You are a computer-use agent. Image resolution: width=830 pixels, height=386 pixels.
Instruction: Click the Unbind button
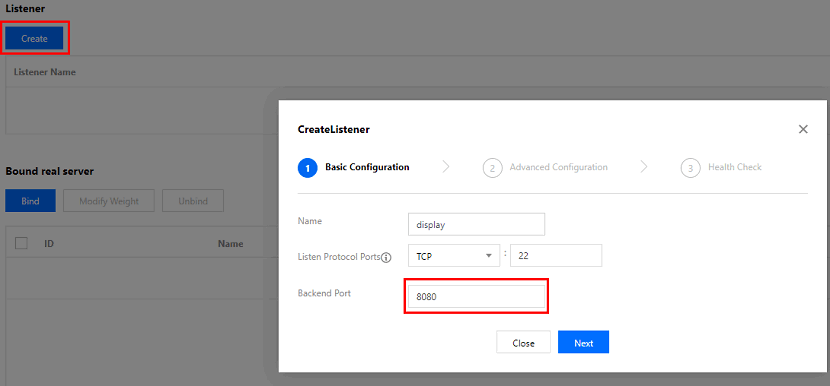(193, 201)
